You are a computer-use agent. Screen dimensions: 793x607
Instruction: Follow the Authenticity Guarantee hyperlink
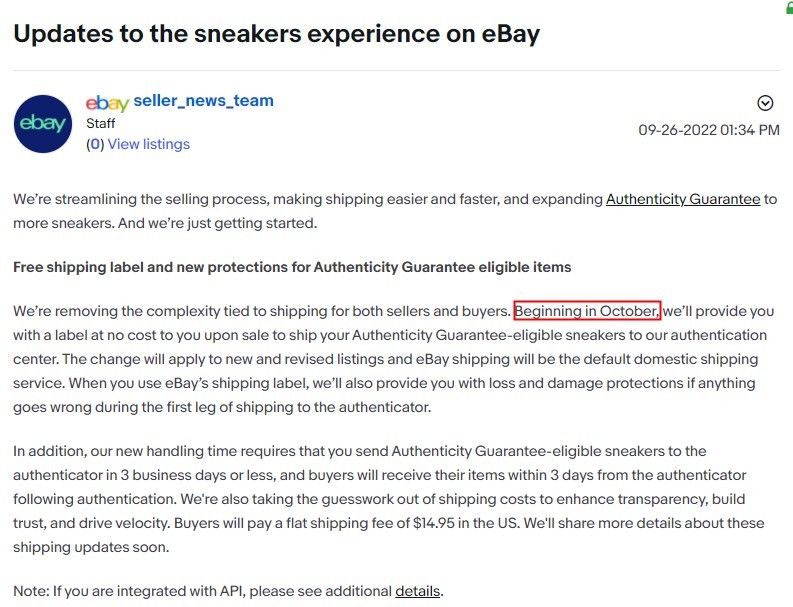pyautogui.click(x=683, y=199)
